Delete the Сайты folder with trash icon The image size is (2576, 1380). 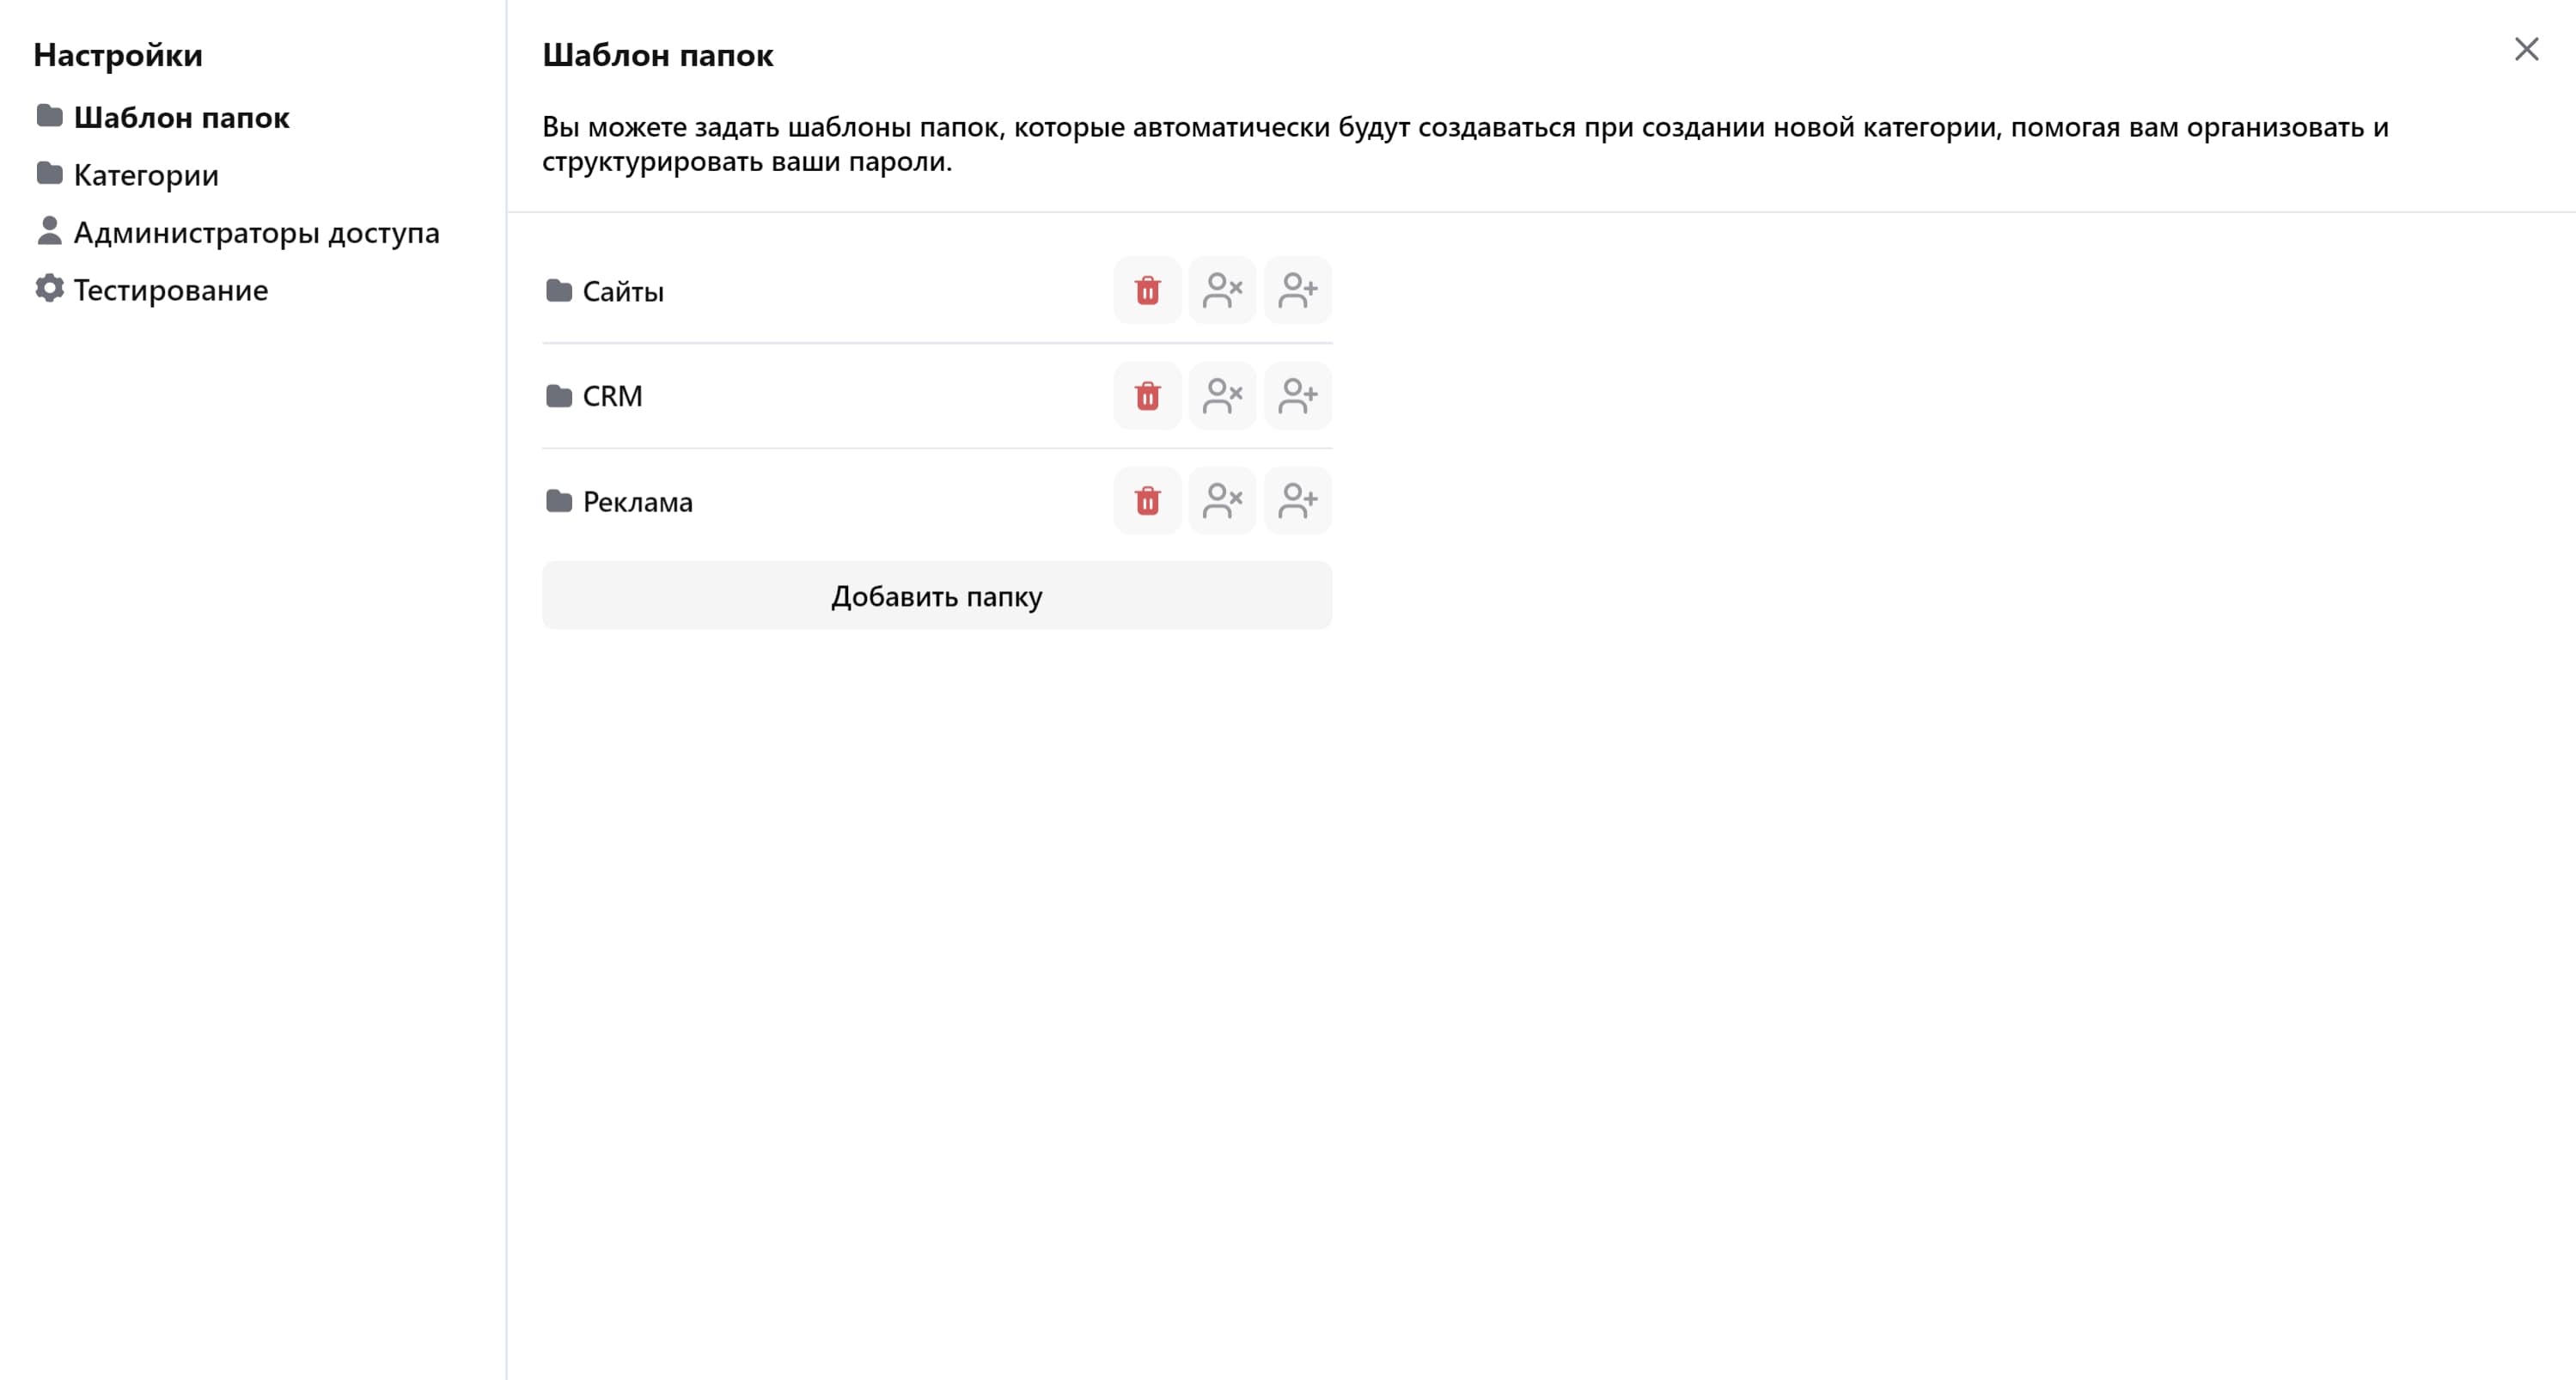click(1147, 290)
